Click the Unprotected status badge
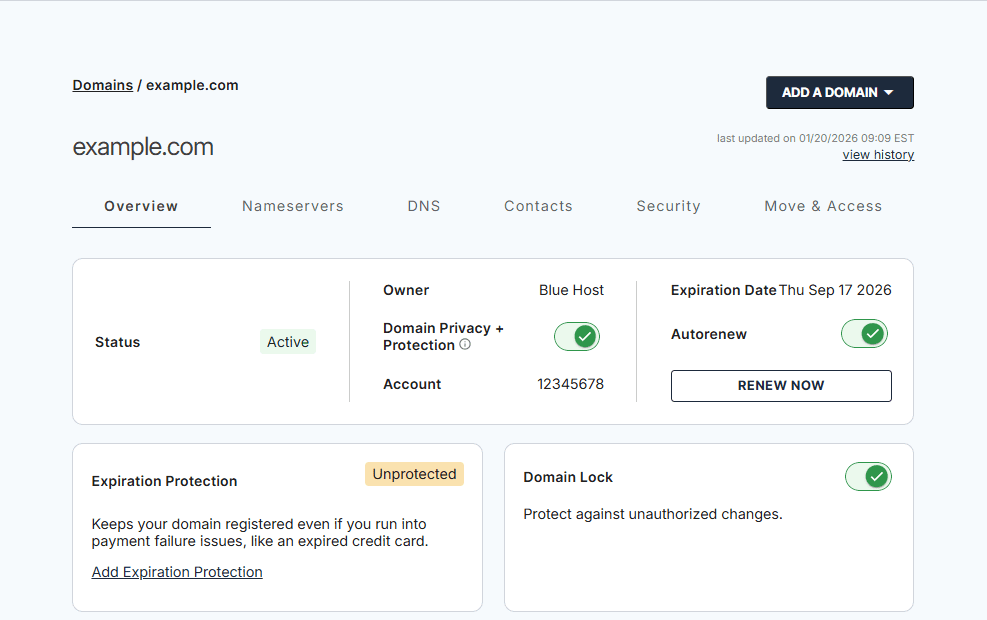Screen dimensions: 987x620 (414, 474)
